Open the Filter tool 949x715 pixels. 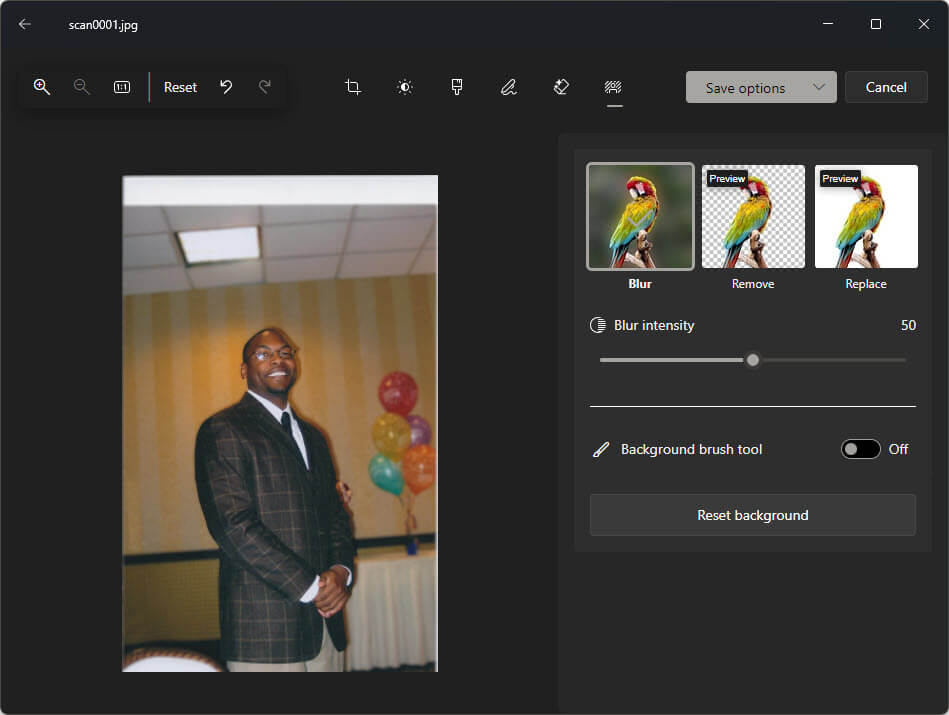pos(457,87)
